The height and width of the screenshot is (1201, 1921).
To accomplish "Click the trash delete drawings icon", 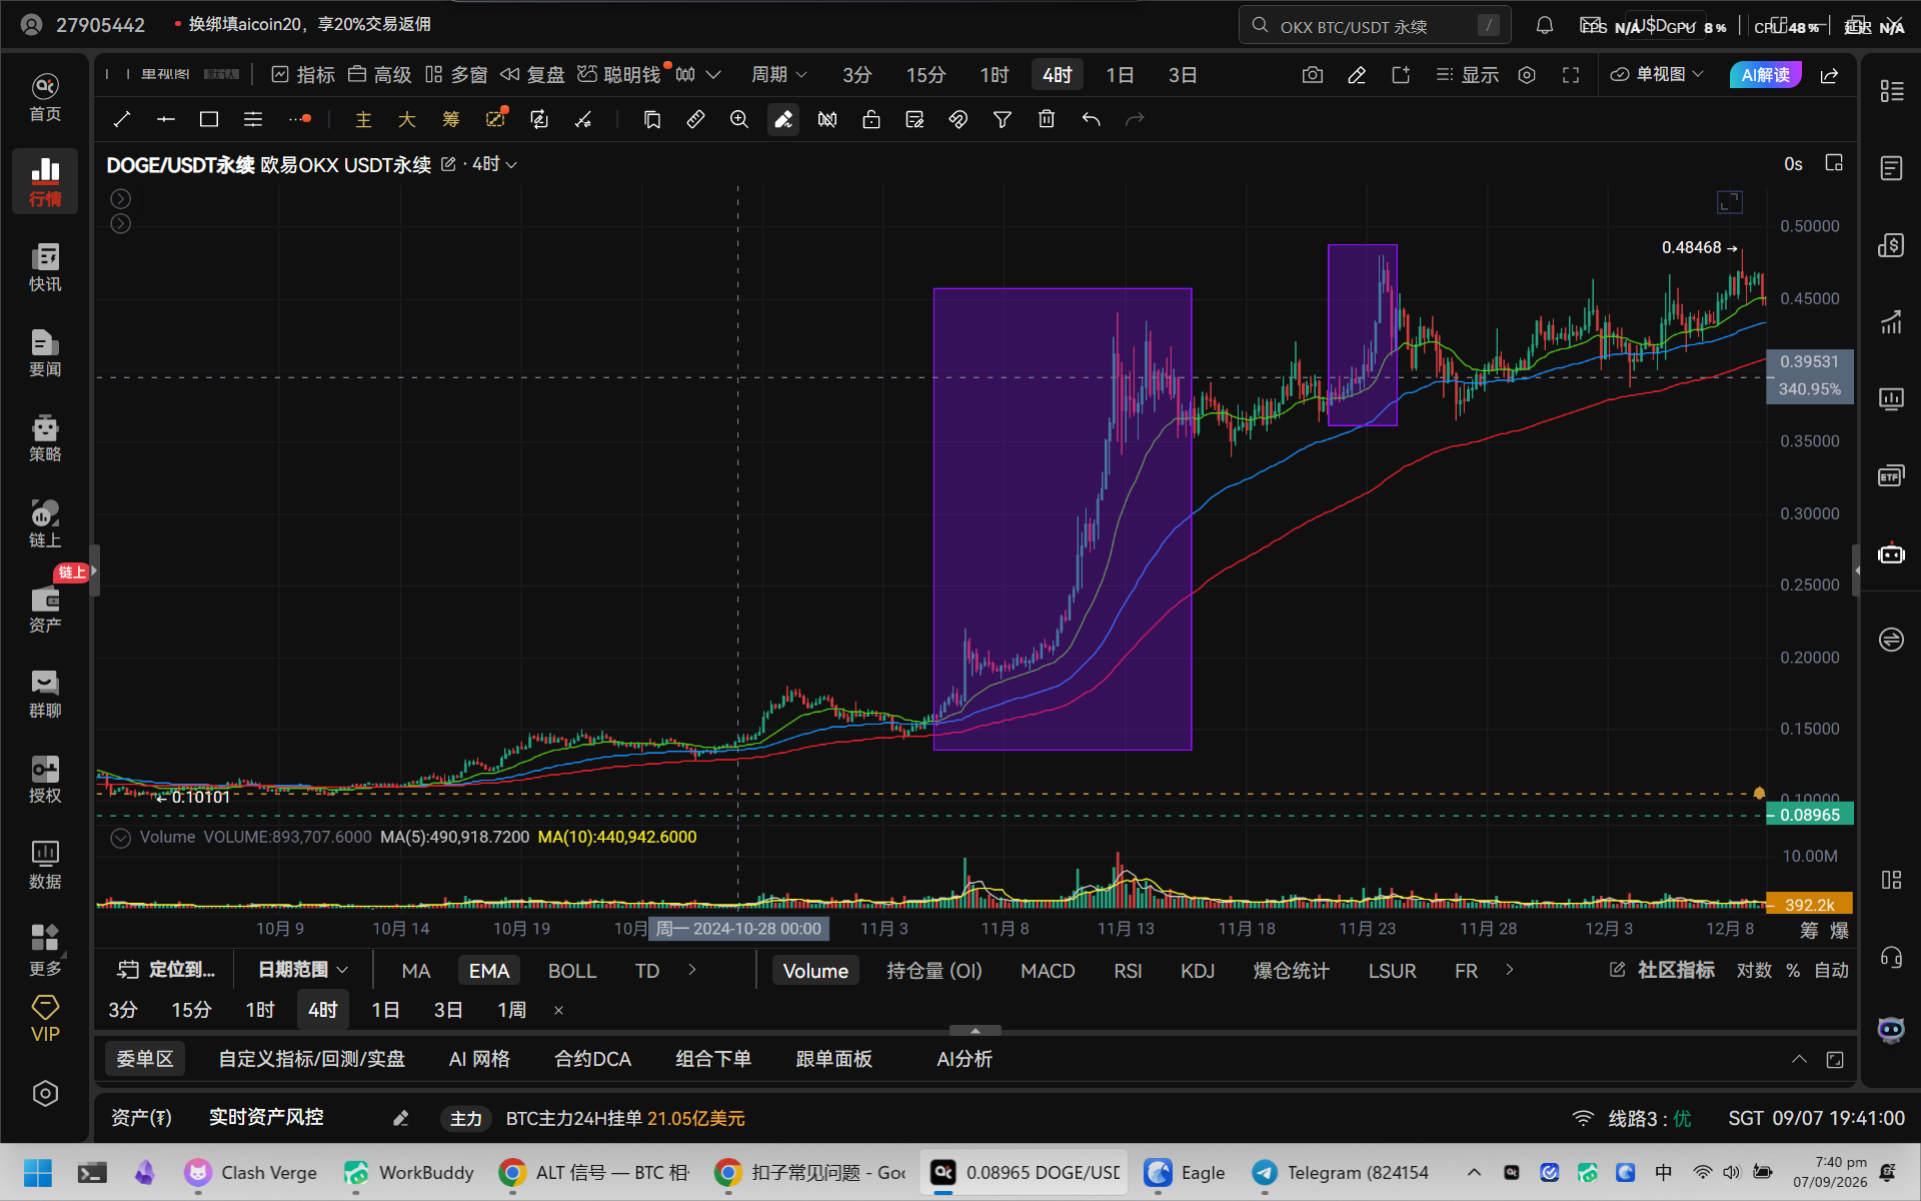I will coord(1046,120).
